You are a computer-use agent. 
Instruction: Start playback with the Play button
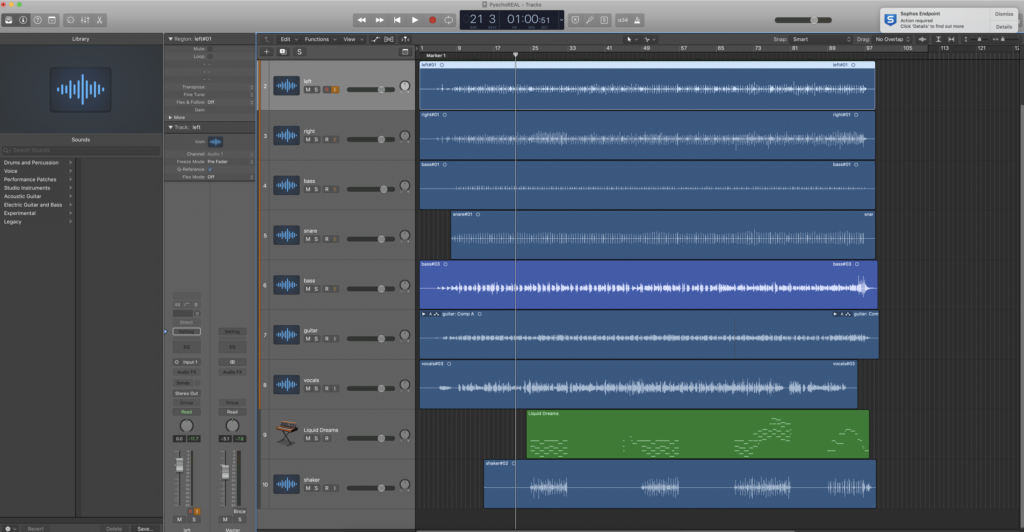[415, 20]
